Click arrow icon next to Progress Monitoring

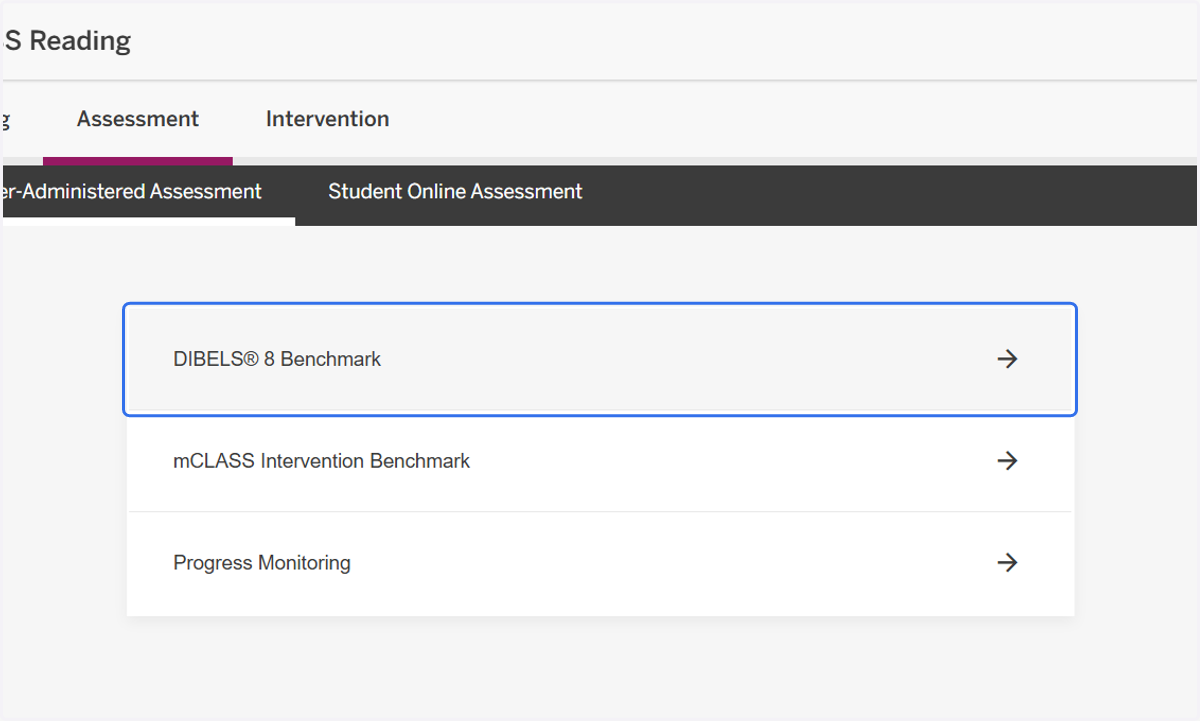[1008, 563]
